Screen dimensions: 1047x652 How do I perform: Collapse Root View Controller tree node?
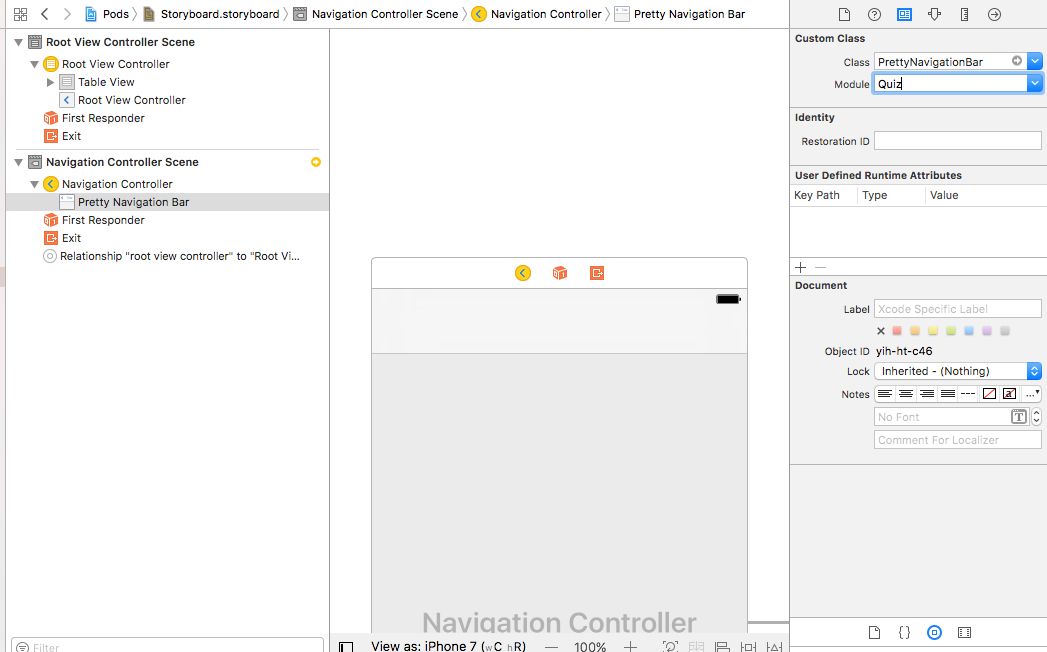[x=34, y=64]
